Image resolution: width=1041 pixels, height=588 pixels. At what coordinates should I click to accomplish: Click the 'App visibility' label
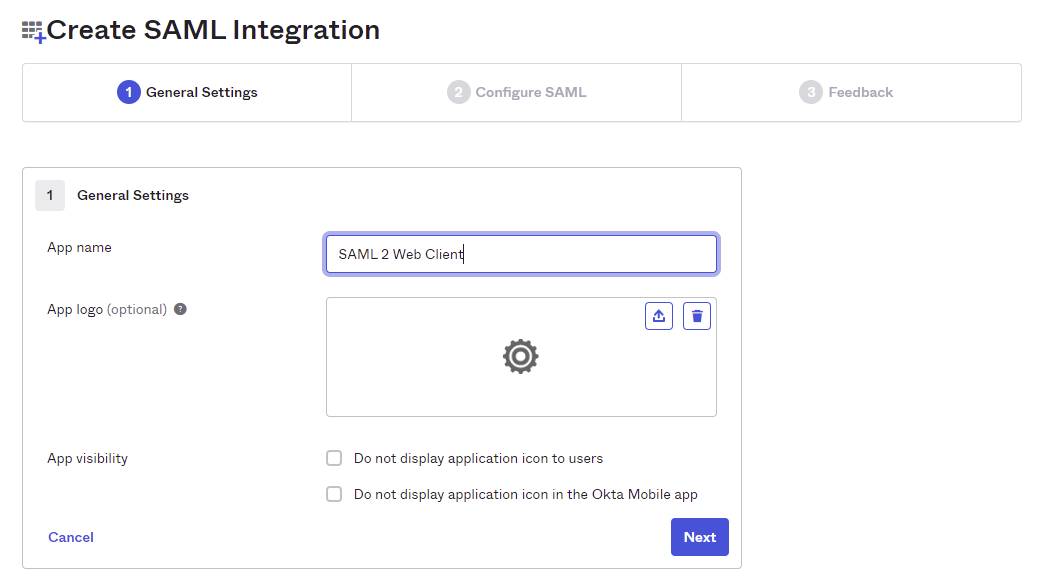[88, 458]
